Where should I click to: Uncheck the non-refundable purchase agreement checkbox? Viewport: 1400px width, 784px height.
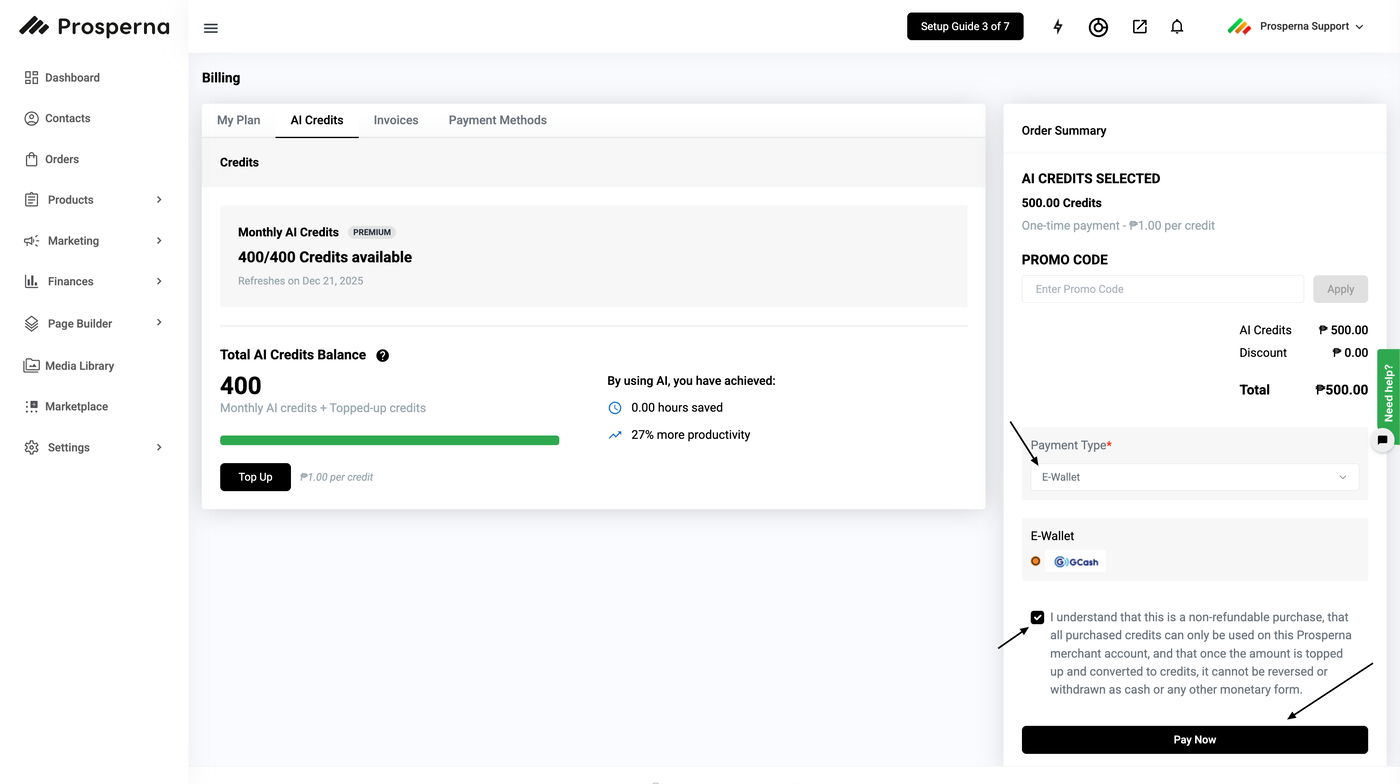click(x=1037, y=618)
